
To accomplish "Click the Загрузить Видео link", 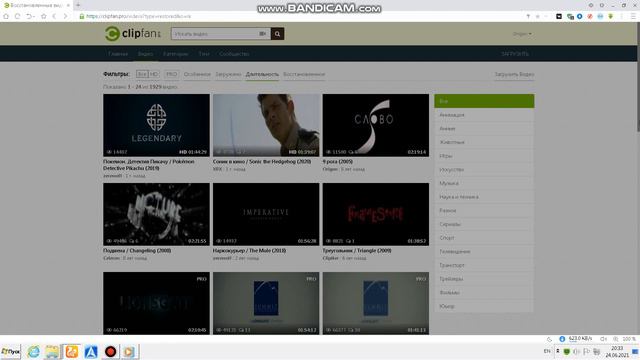I will pyautogui.click(x=514, y=74).
